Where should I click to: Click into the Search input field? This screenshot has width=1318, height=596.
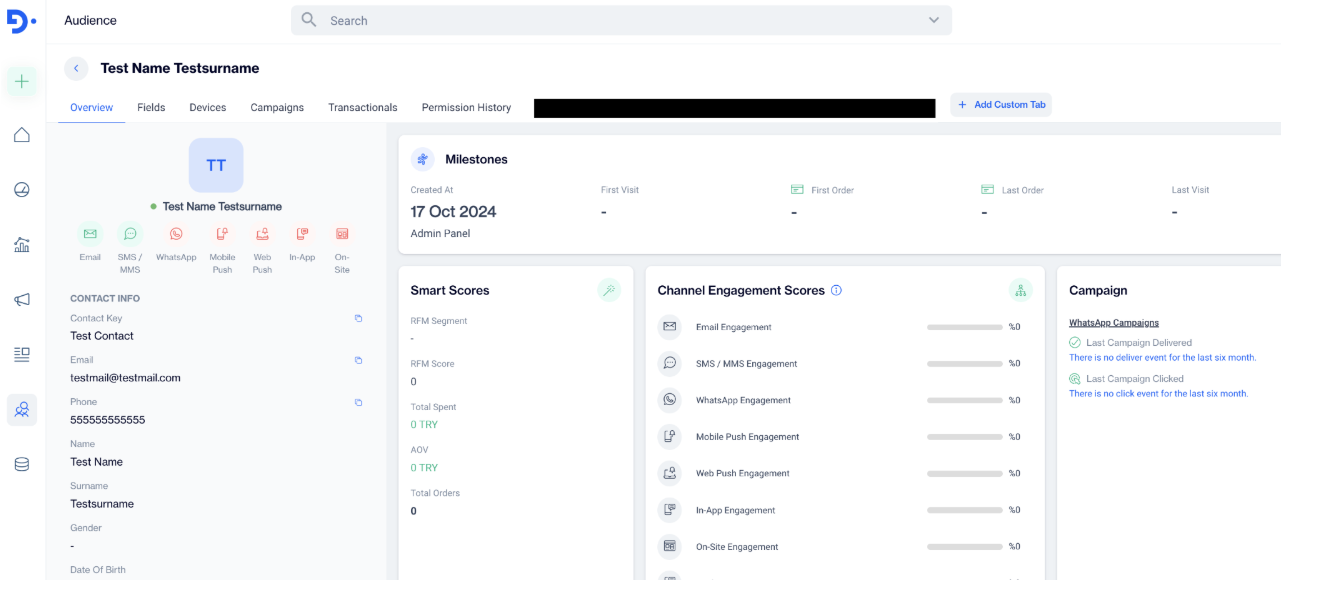coord(621,20)
